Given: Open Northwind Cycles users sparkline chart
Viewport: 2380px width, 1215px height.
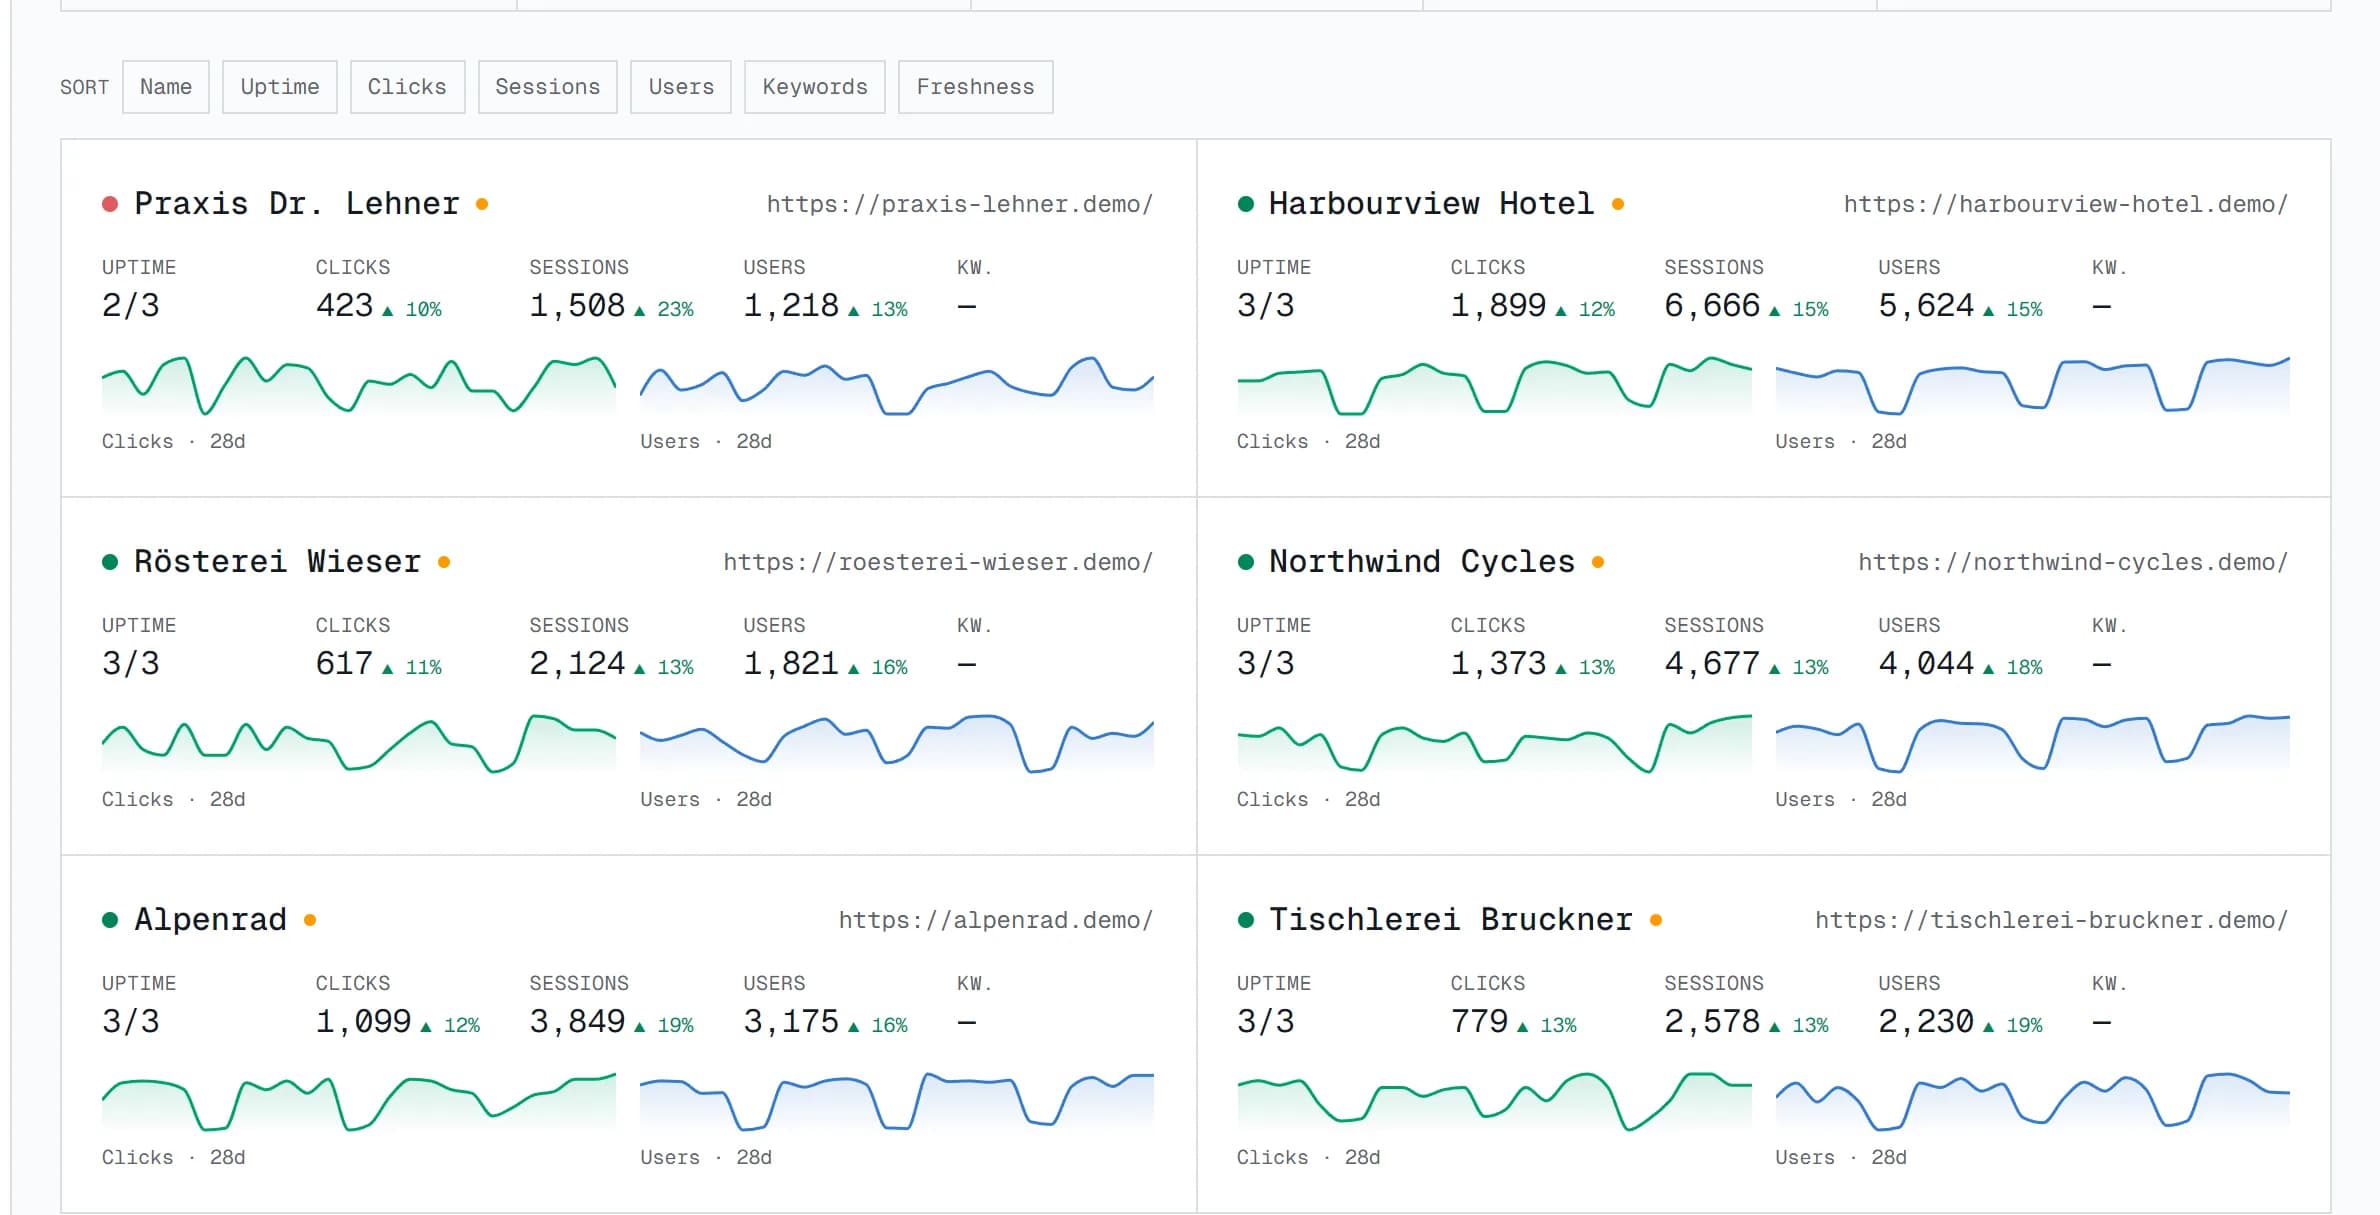Looking at the screenshot, I should pyautogui.click(x=2033, y=743).
